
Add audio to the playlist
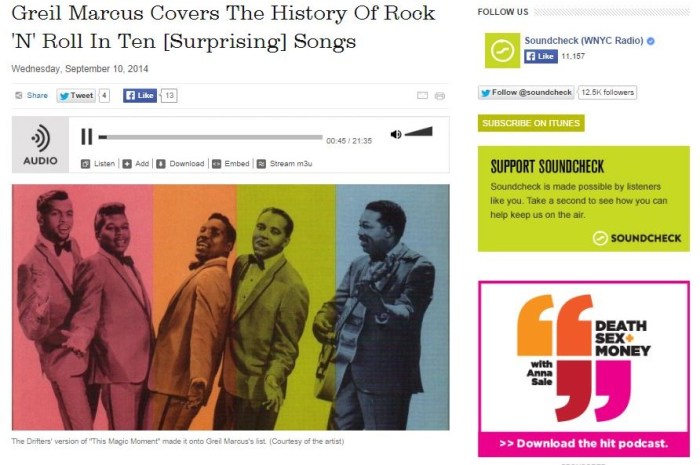136,164
